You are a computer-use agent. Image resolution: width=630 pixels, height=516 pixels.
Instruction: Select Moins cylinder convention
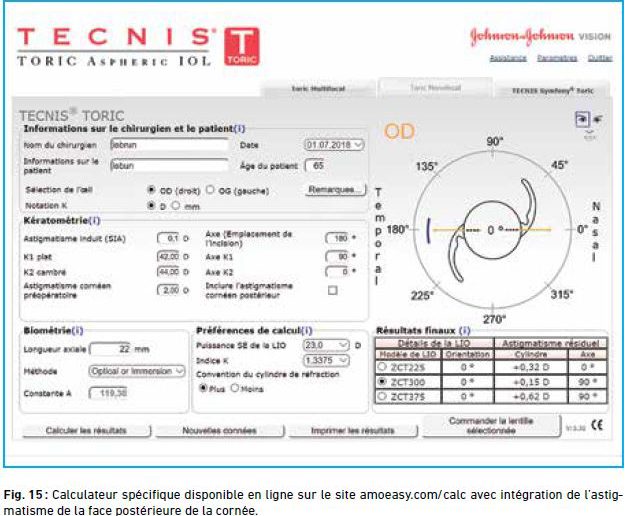[235, 388]
